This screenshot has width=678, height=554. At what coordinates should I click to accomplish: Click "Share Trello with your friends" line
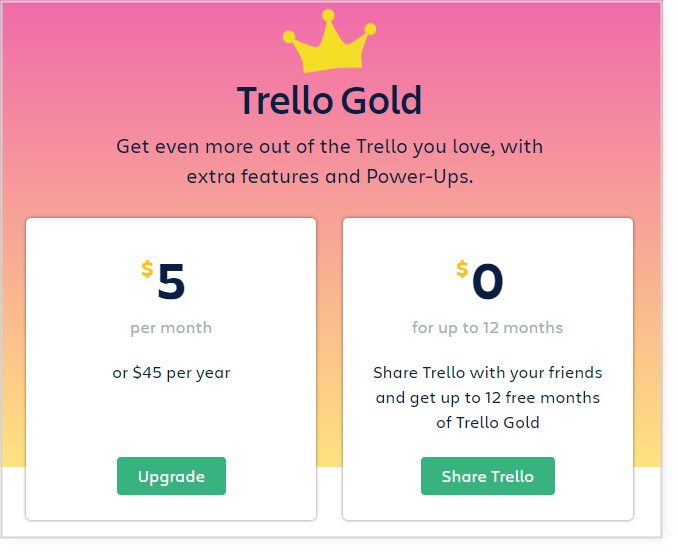click(x=488, y=373)
